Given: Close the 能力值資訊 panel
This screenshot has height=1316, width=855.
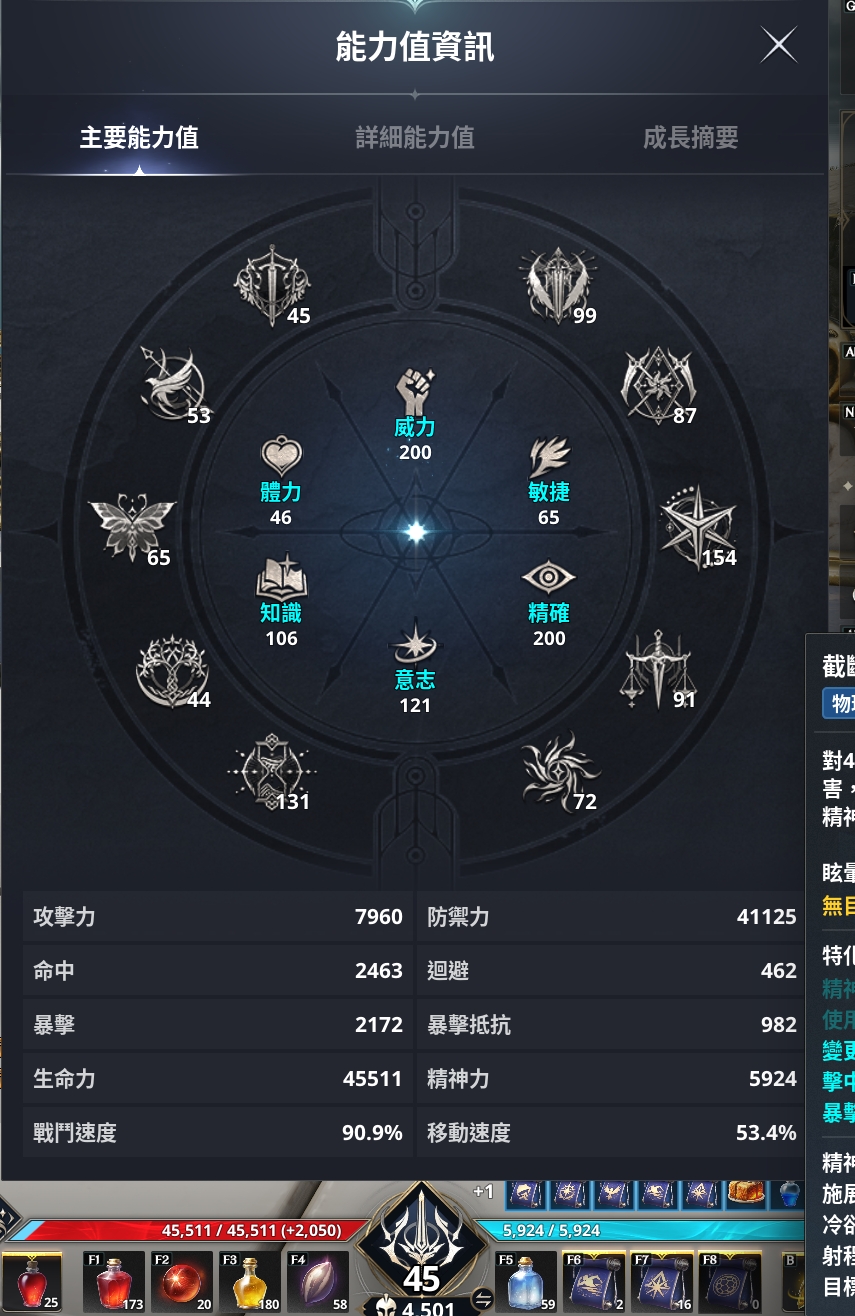Looking at the screenshot, I should (x=779, y=45).
